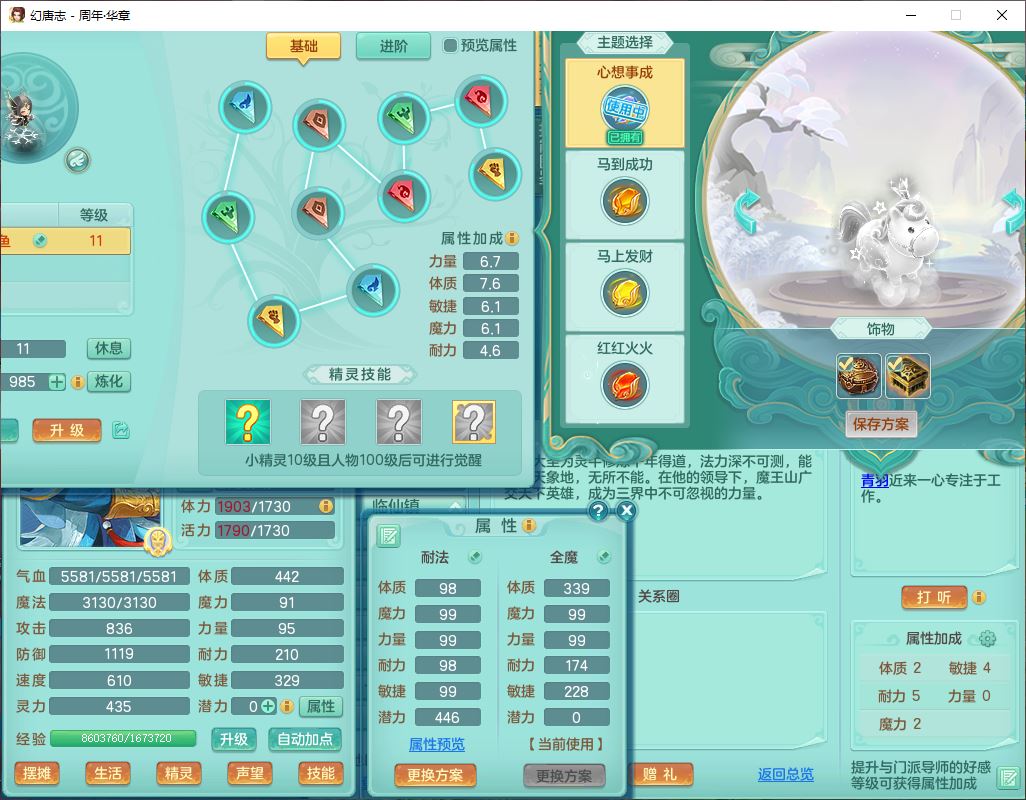Click the 自动加点 button
This screenshot has height=800, width=1026.
pyautogui.click(x=305, y=739)
